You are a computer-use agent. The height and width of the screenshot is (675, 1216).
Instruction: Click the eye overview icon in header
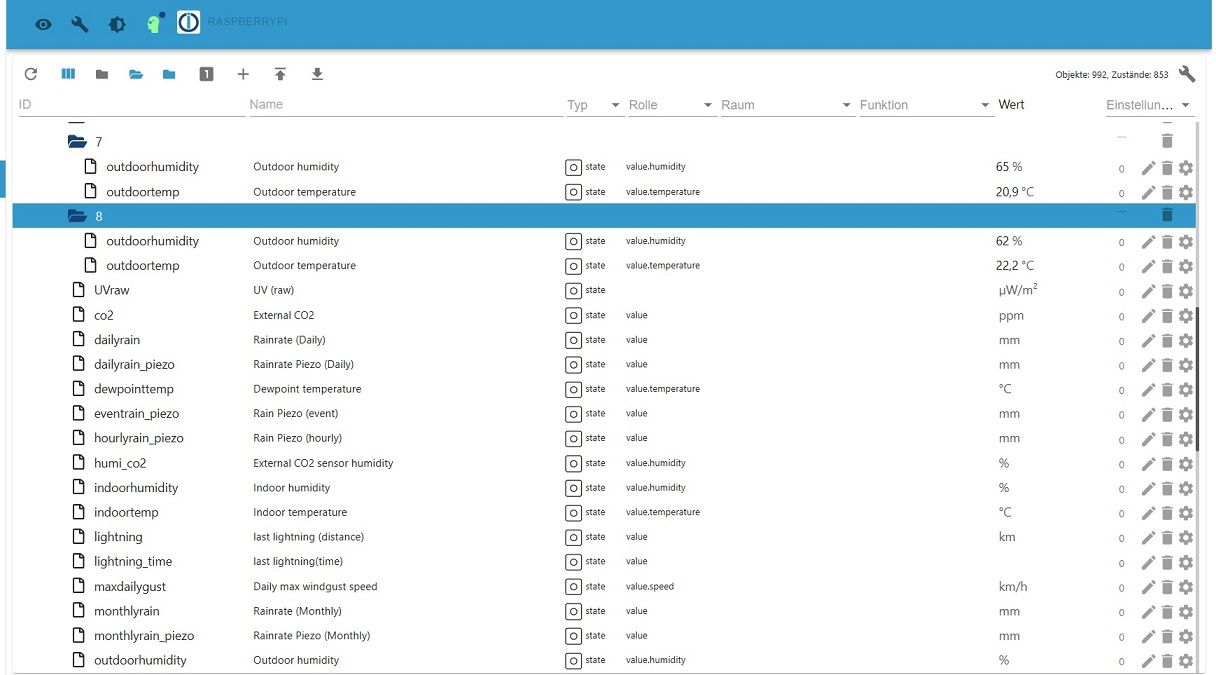tap(43, 24)
